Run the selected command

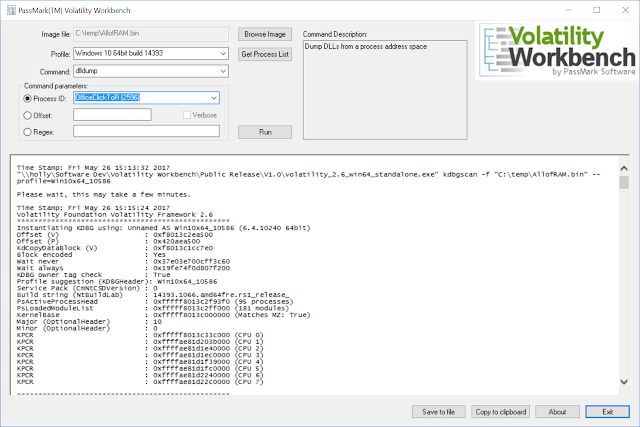pos(265,132)
